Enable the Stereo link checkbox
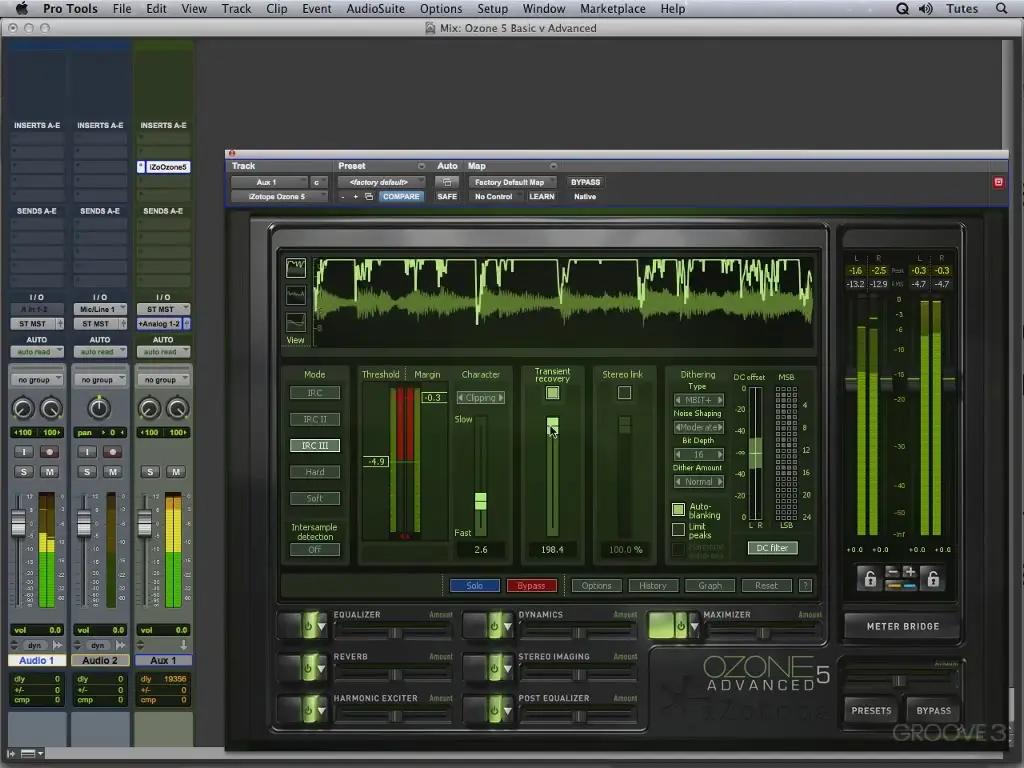Screen dimensions: 1024x768 pyautogui.click(x=624, y=392)
